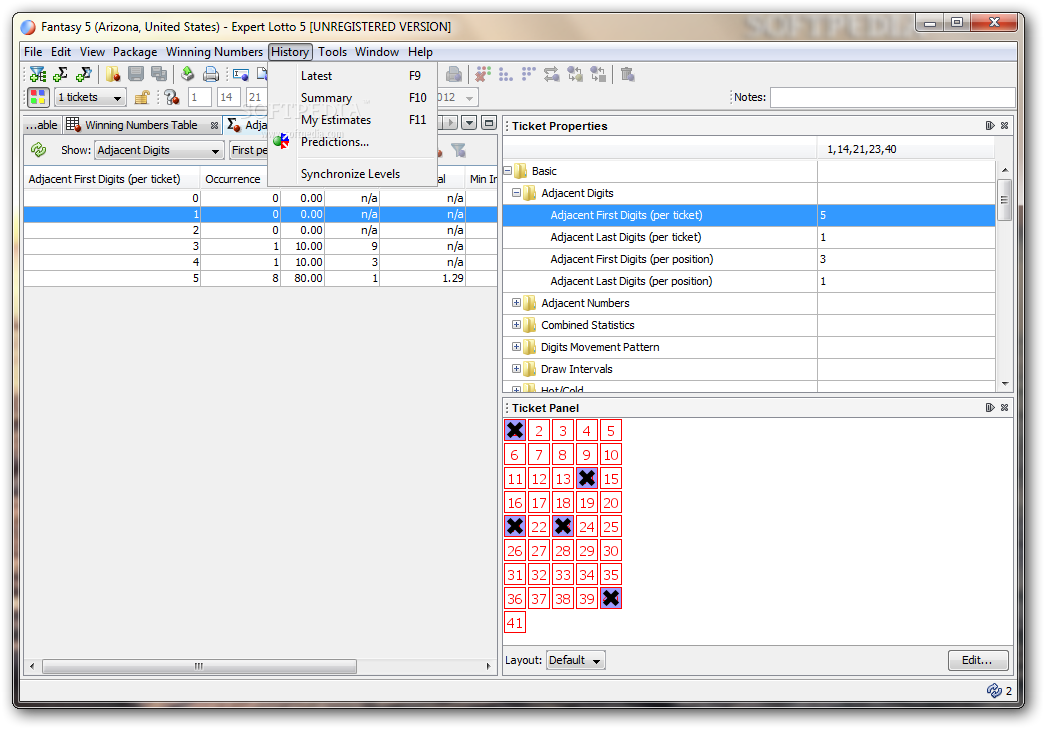
Task: Unmark number 1 in Ticket Panel
Action: pyautogui.click(x=515, y=430)
